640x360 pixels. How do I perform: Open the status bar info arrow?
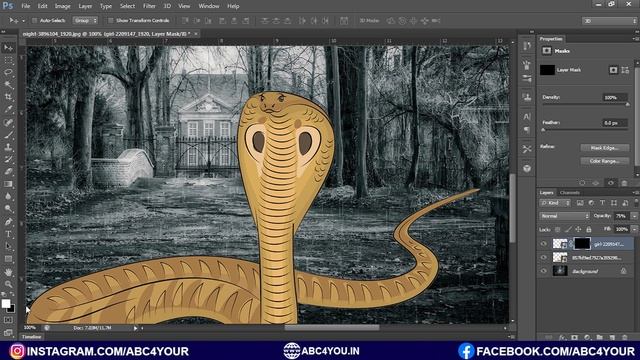pos(136,328)
